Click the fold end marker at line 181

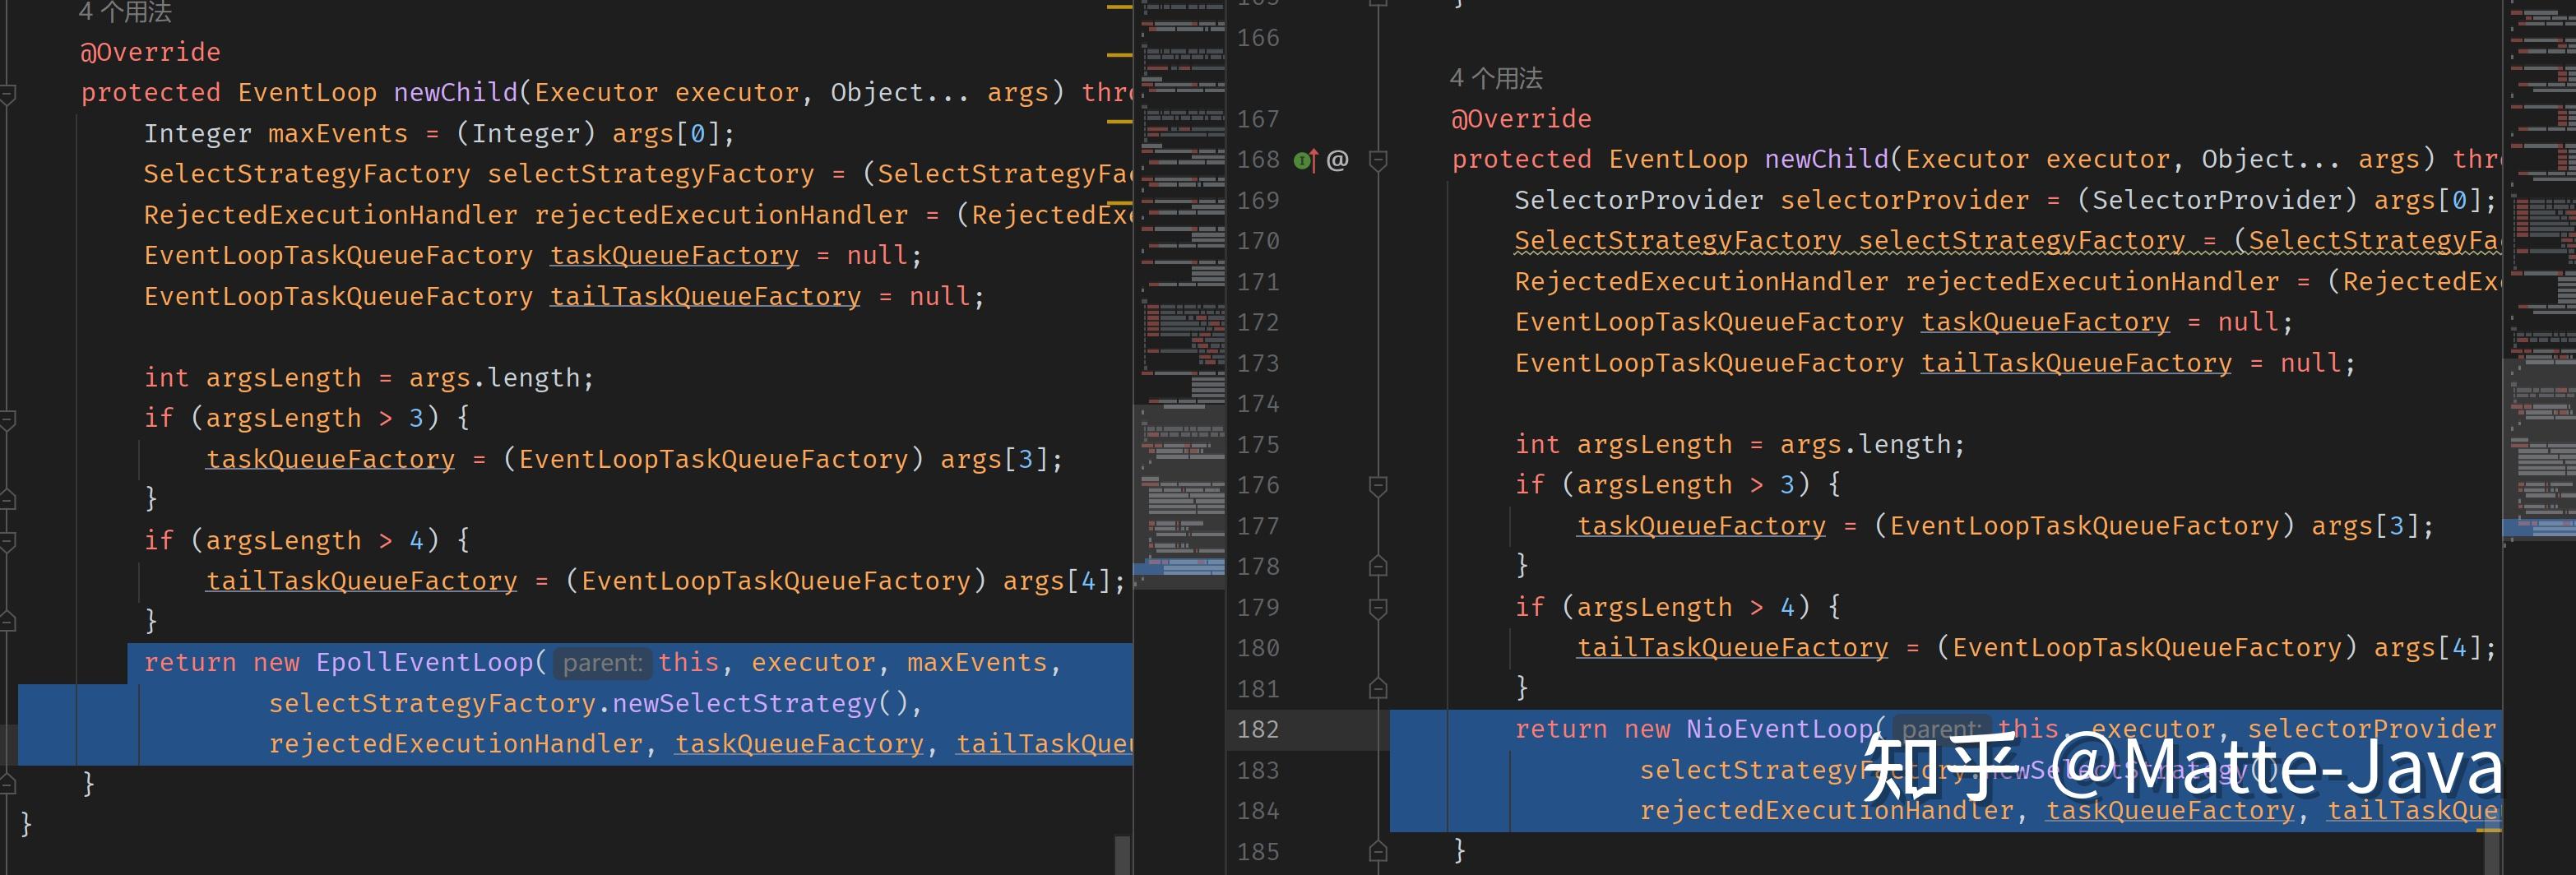point(1379,688)
